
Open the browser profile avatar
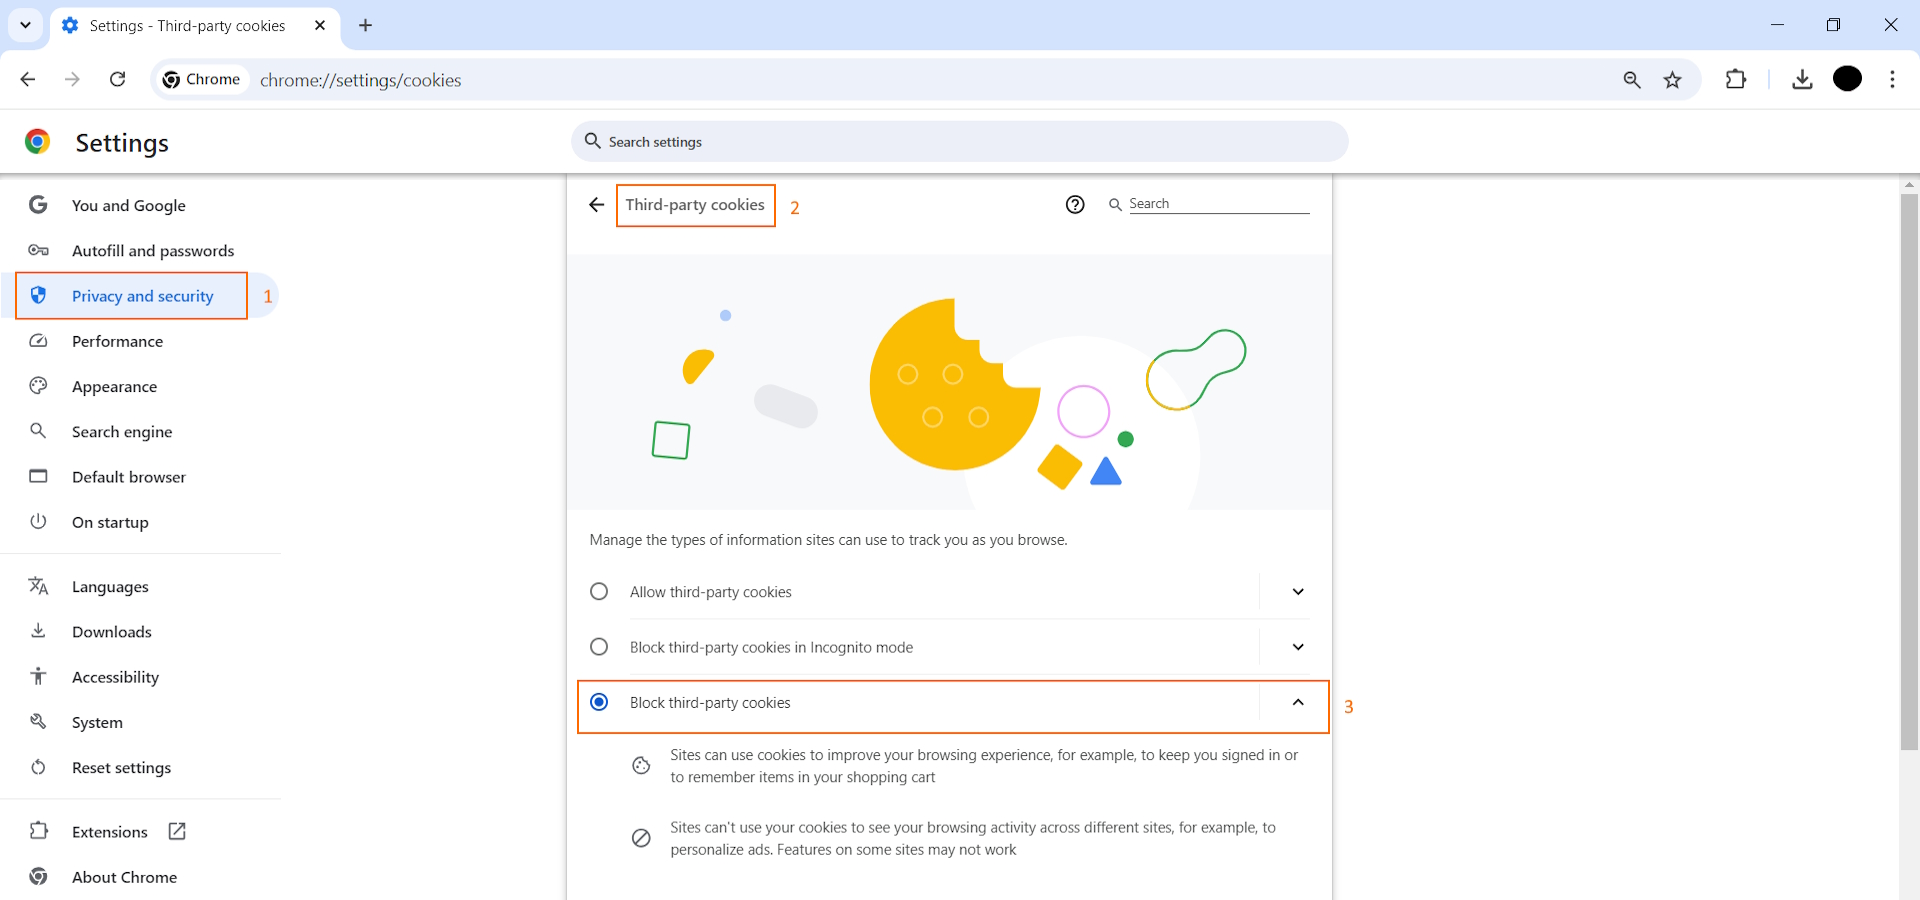1848,79
